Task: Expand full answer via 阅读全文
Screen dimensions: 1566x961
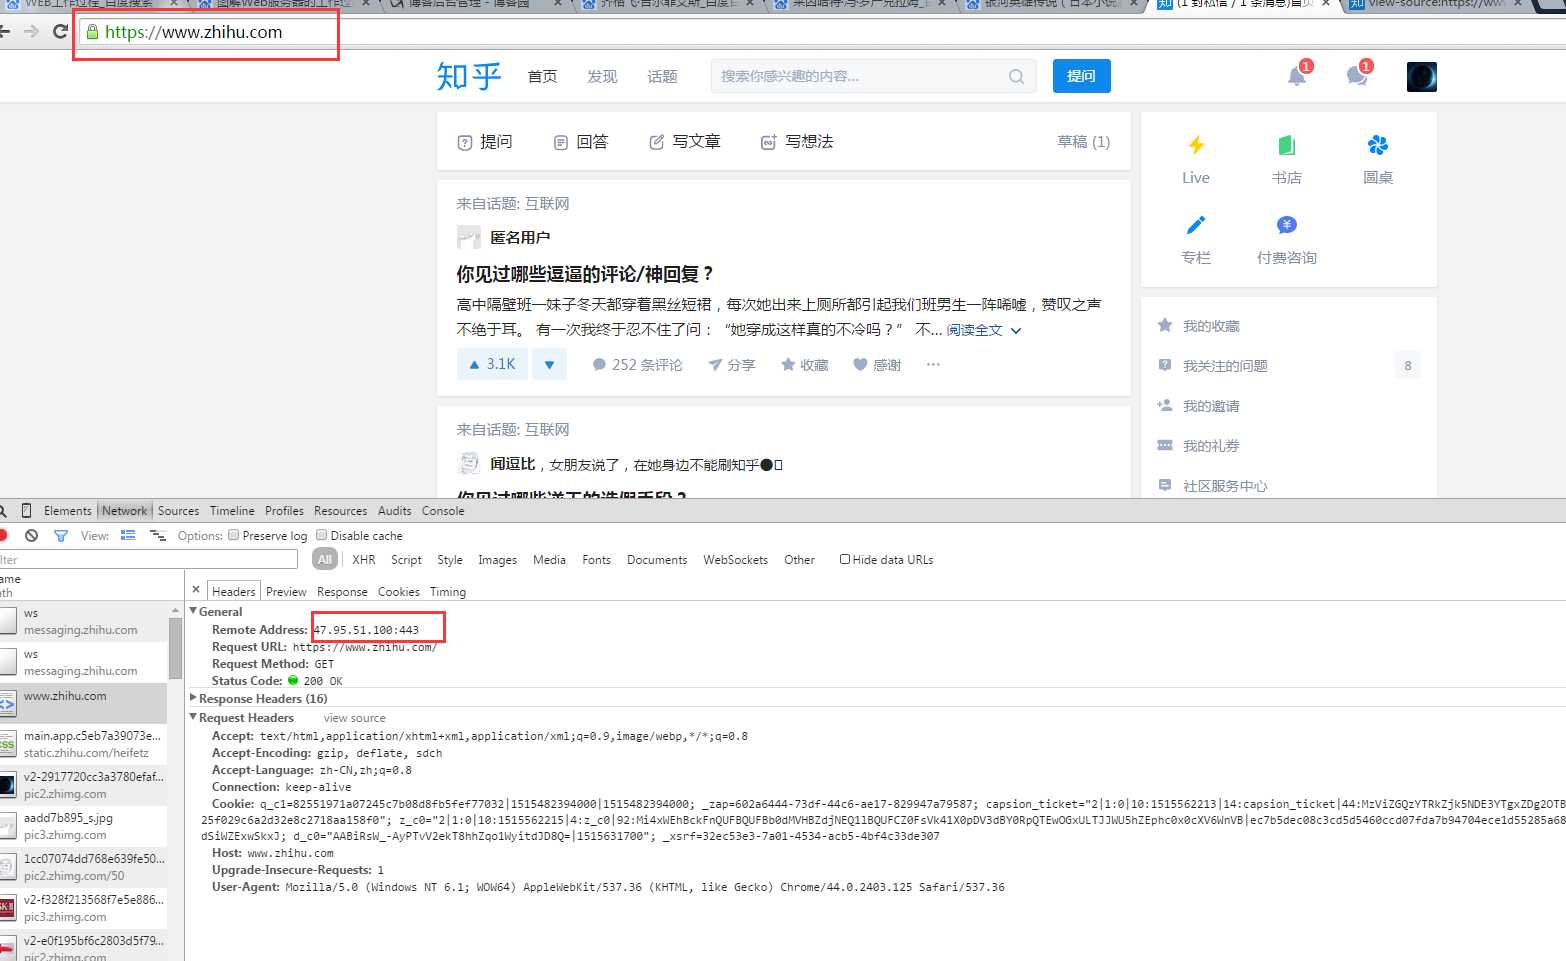Action: [x=984, y=330]
